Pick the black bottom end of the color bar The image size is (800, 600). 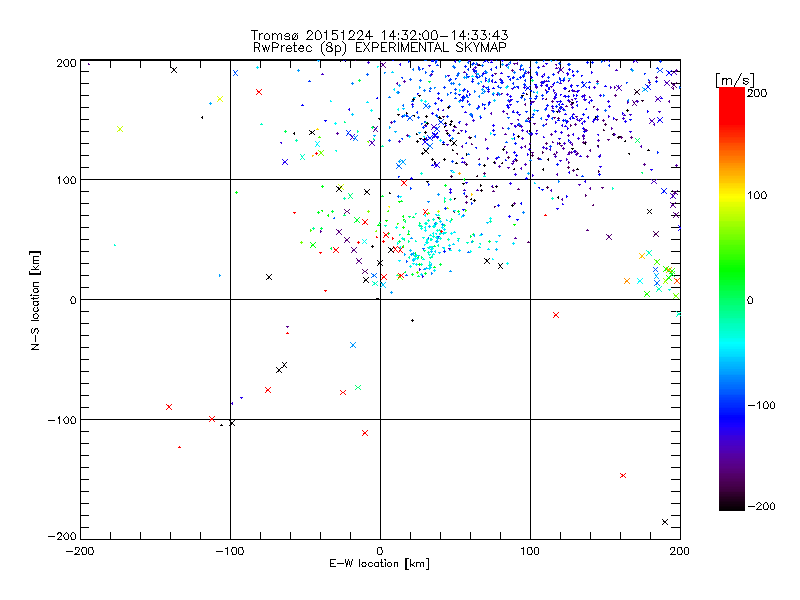point(732,506)
